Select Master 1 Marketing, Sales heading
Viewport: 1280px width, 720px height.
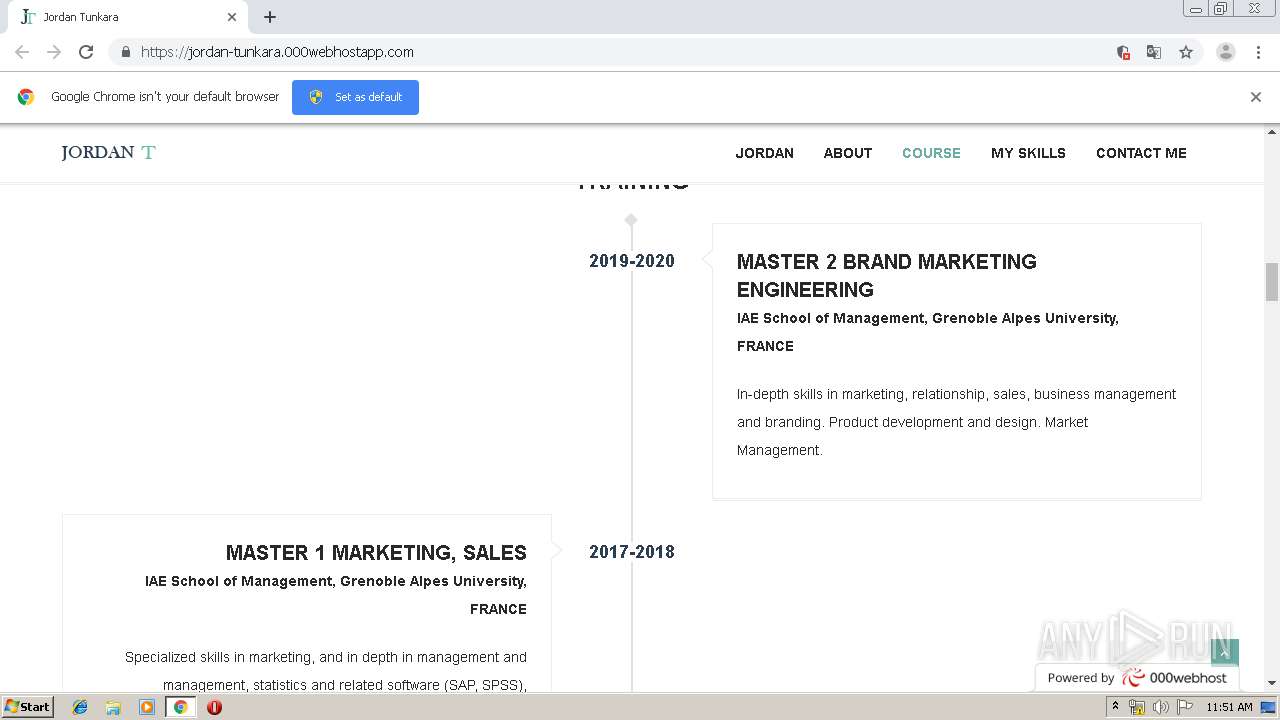376,553
